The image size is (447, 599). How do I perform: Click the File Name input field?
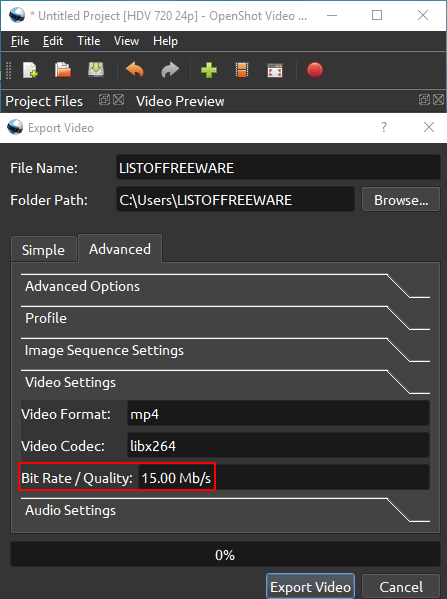[278, 167]
